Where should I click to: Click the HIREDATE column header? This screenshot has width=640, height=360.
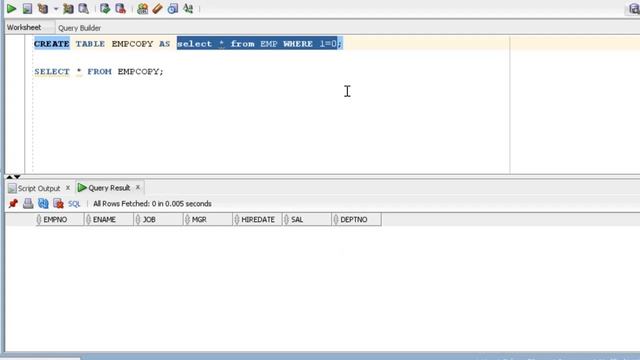point(258,220)
